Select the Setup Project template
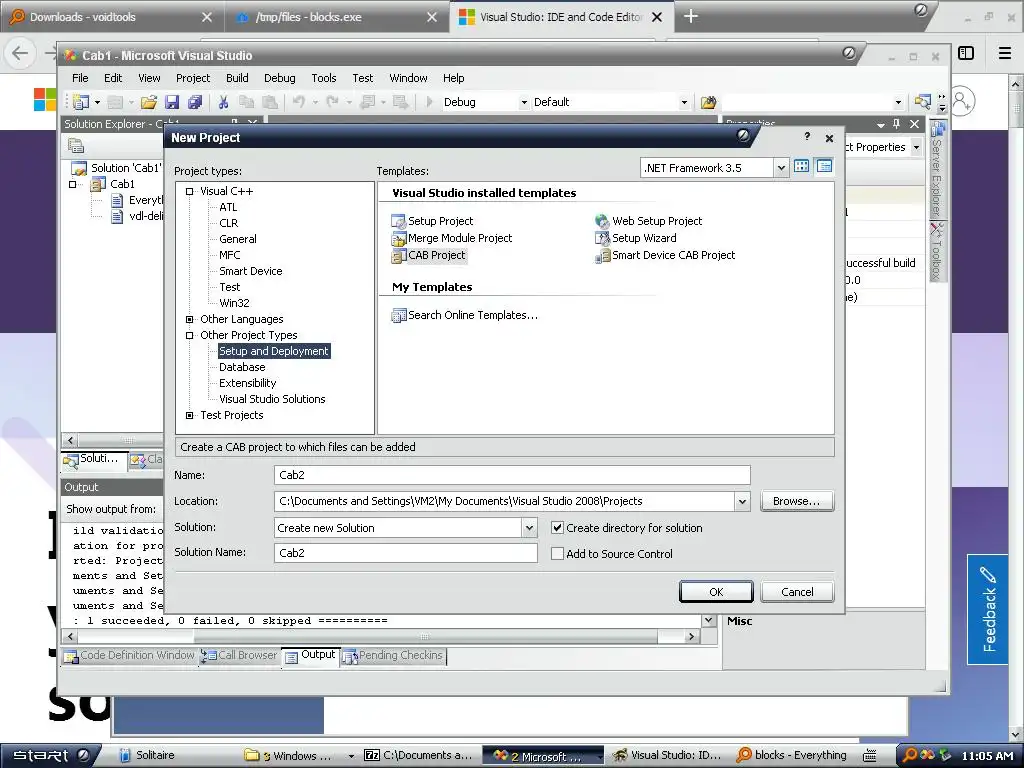This screenshot has height=768, width=1024. 432,221
